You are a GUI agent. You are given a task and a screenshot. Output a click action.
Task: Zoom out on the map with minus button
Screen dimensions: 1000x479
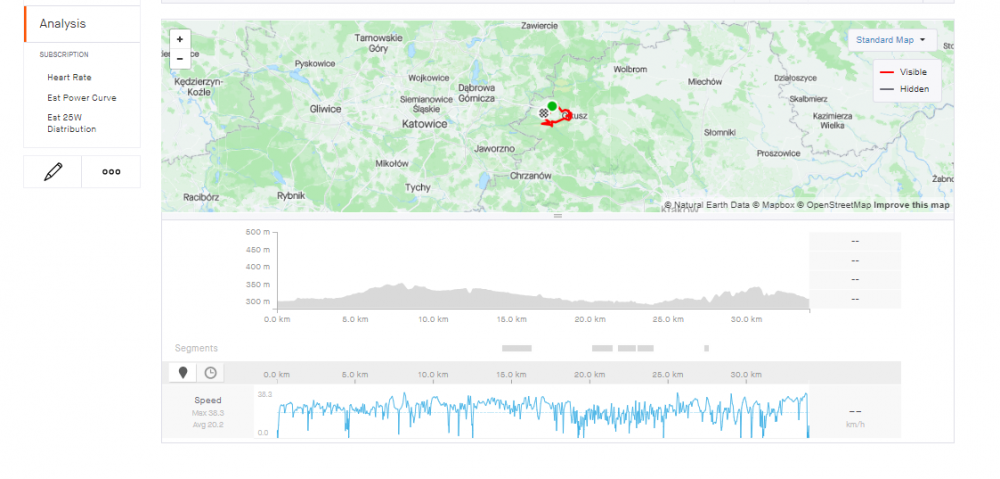click(180, 58)
